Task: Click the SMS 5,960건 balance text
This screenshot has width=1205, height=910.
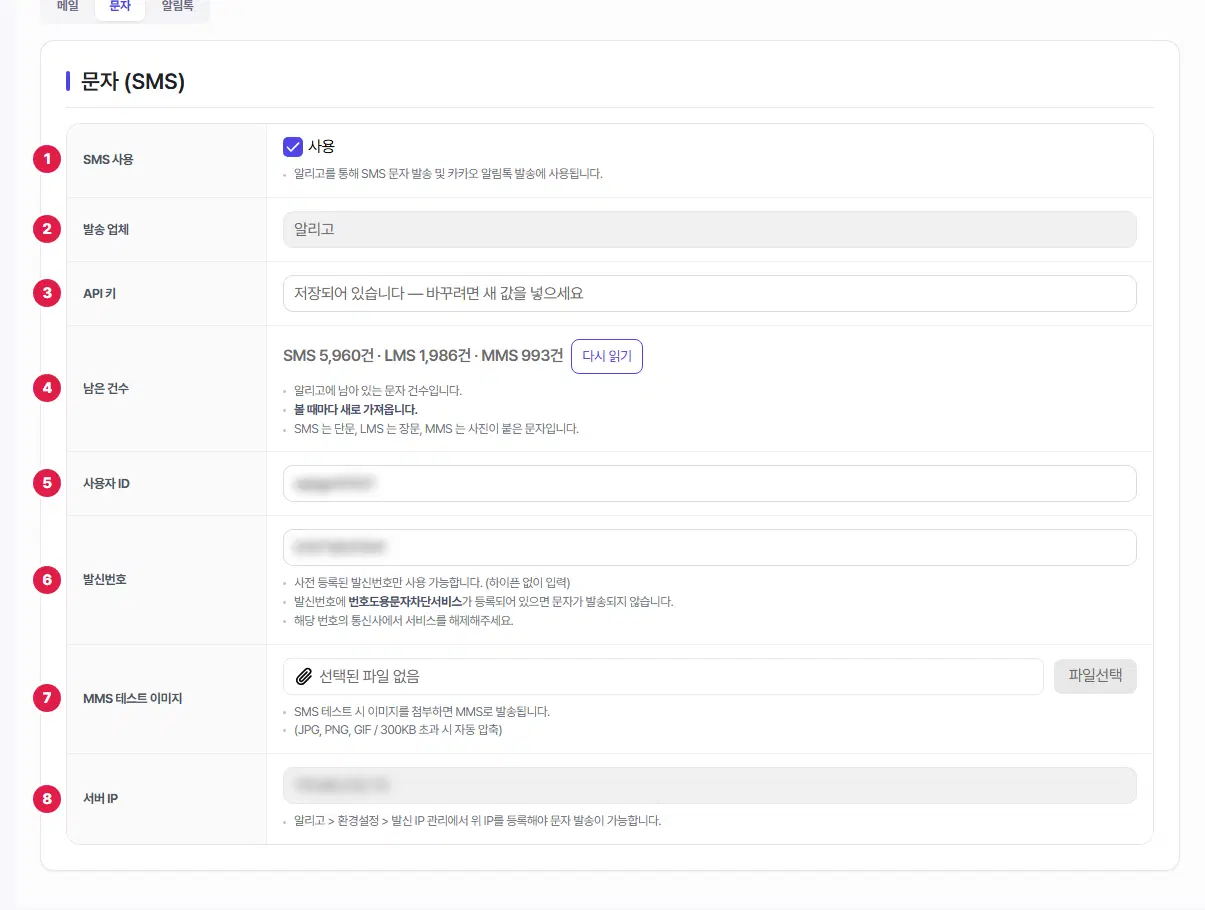Action: [x=327, y=355]
